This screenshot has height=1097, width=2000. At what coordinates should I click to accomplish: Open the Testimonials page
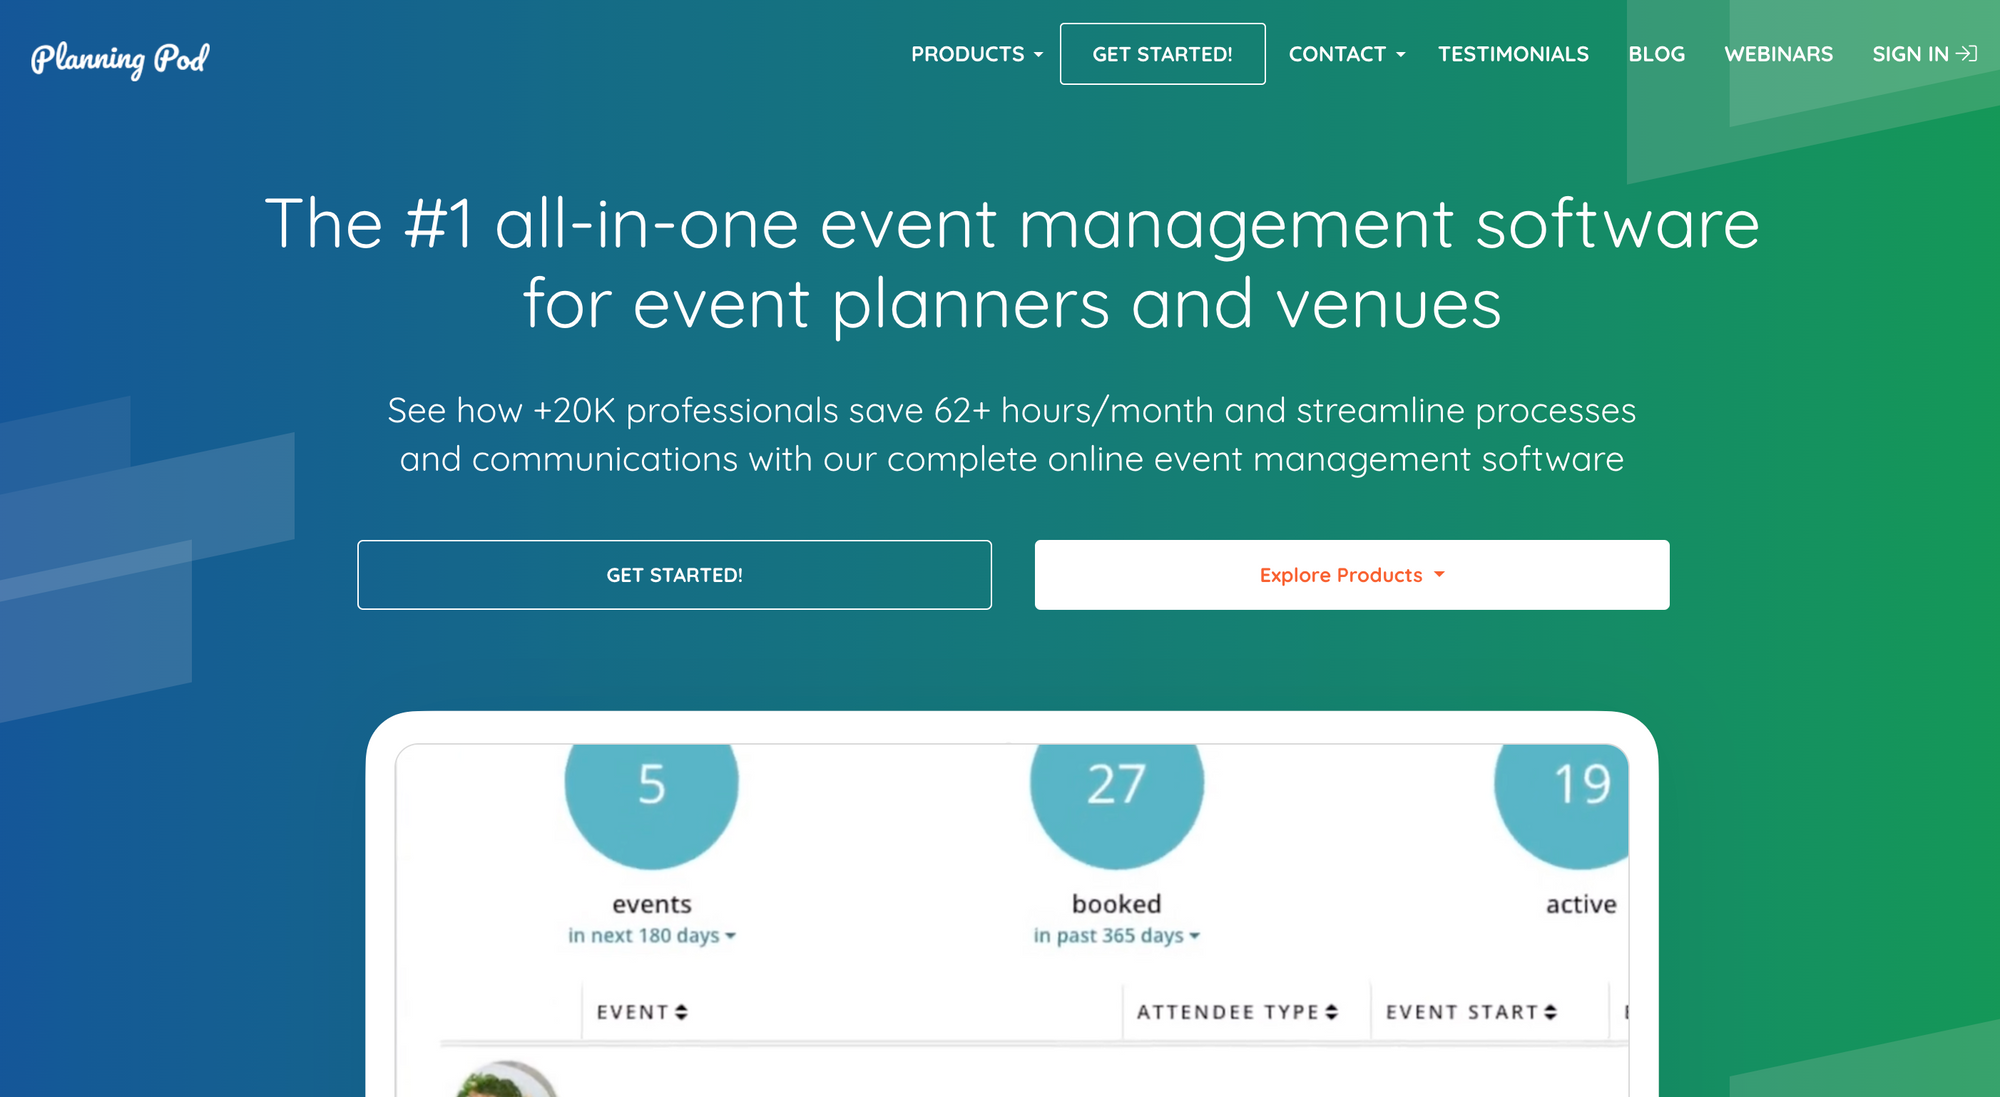(x=1513, y=54)
